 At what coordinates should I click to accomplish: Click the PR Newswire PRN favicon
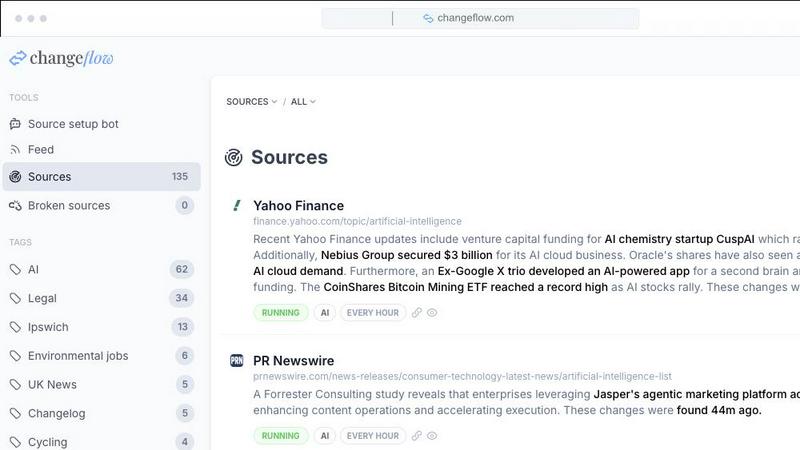237,361
